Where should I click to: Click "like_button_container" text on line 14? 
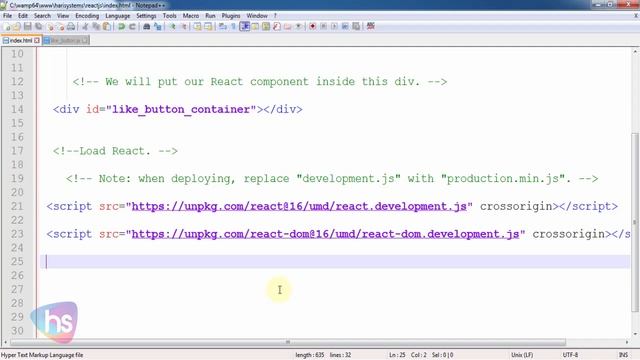184,109
